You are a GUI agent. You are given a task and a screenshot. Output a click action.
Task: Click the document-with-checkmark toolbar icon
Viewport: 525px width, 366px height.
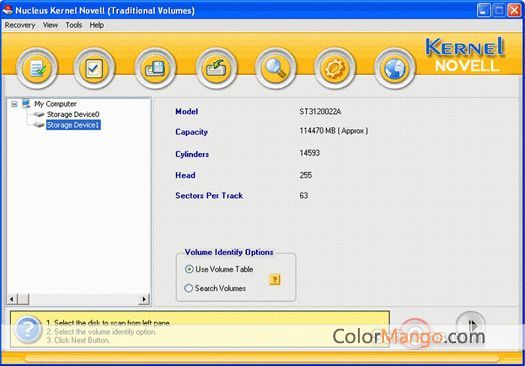pyautogui.click(x=37, y=68)
